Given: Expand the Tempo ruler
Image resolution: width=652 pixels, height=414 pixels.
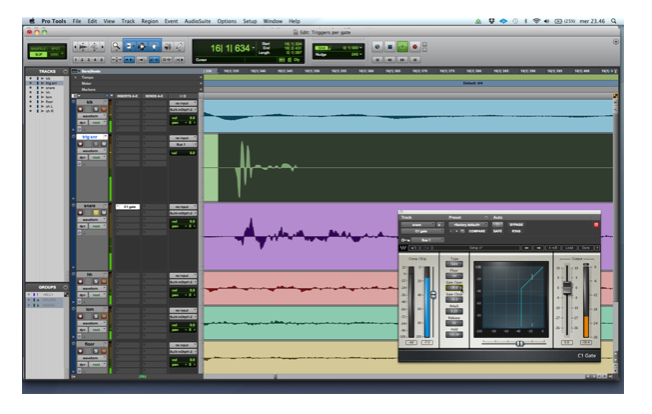Looking at the screenshot, I should 76,77.
